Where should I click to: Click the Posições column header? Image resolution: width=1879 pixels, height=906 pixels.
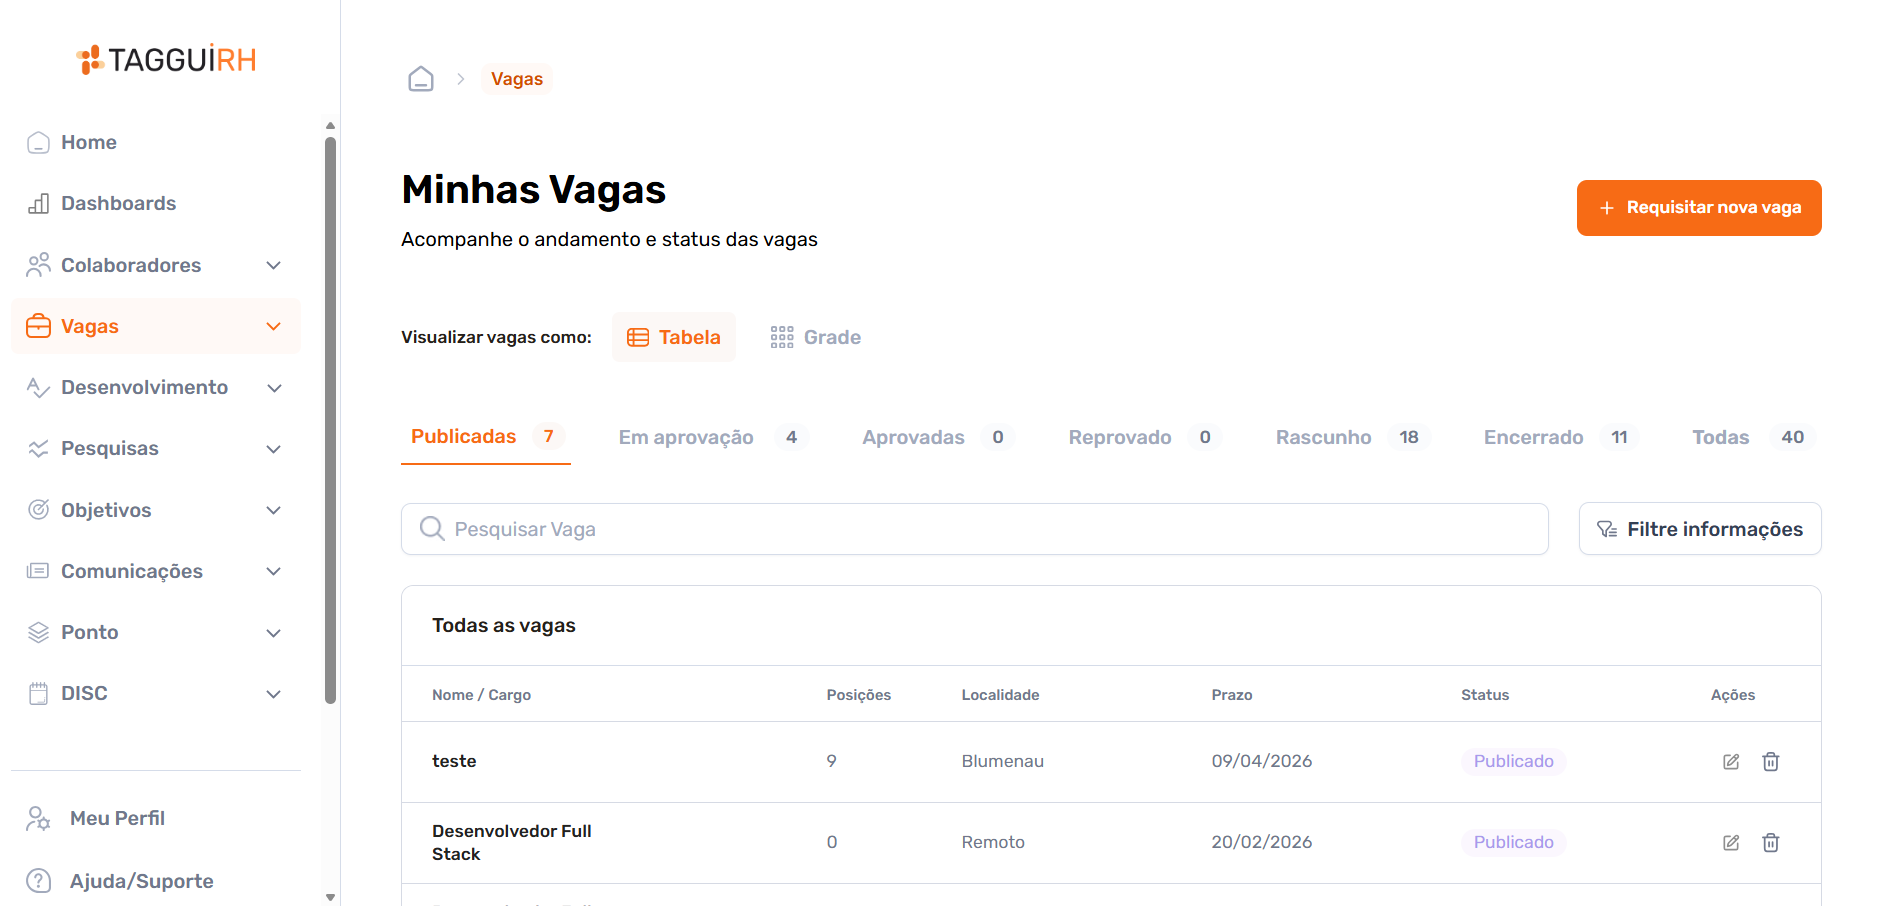(858, 695)
